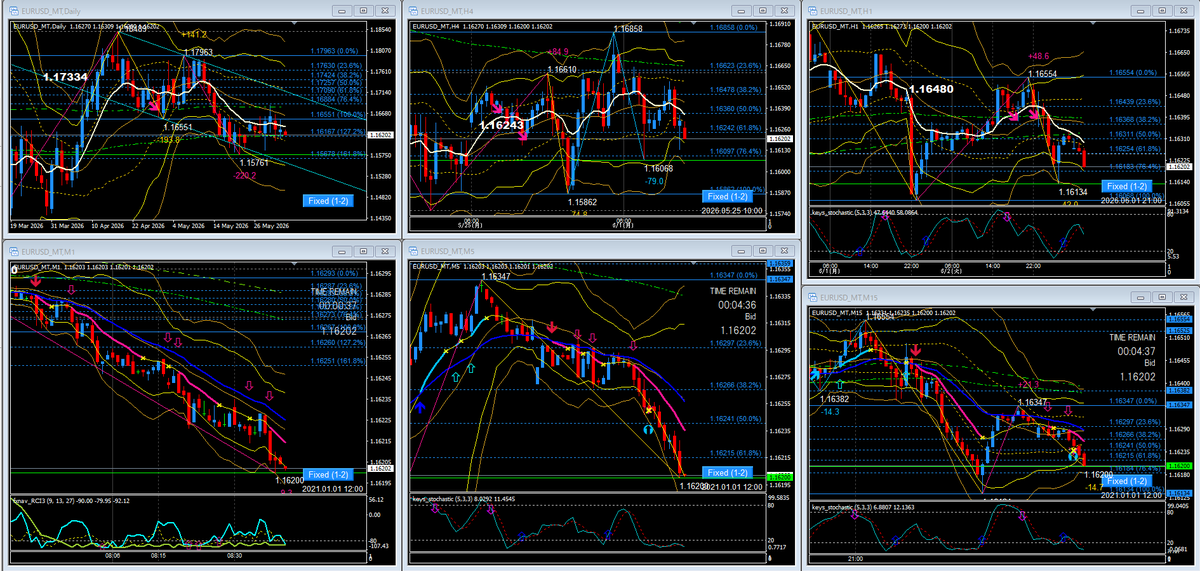Click the -220.2 pips label on Daily chart
1200x571 pixels.
(243, 175)
